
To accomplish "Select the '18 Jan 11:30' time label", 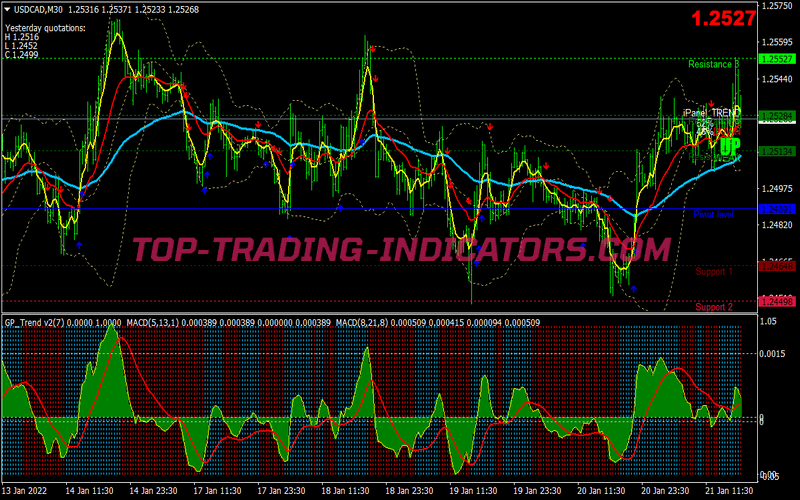I will (345, 491).
